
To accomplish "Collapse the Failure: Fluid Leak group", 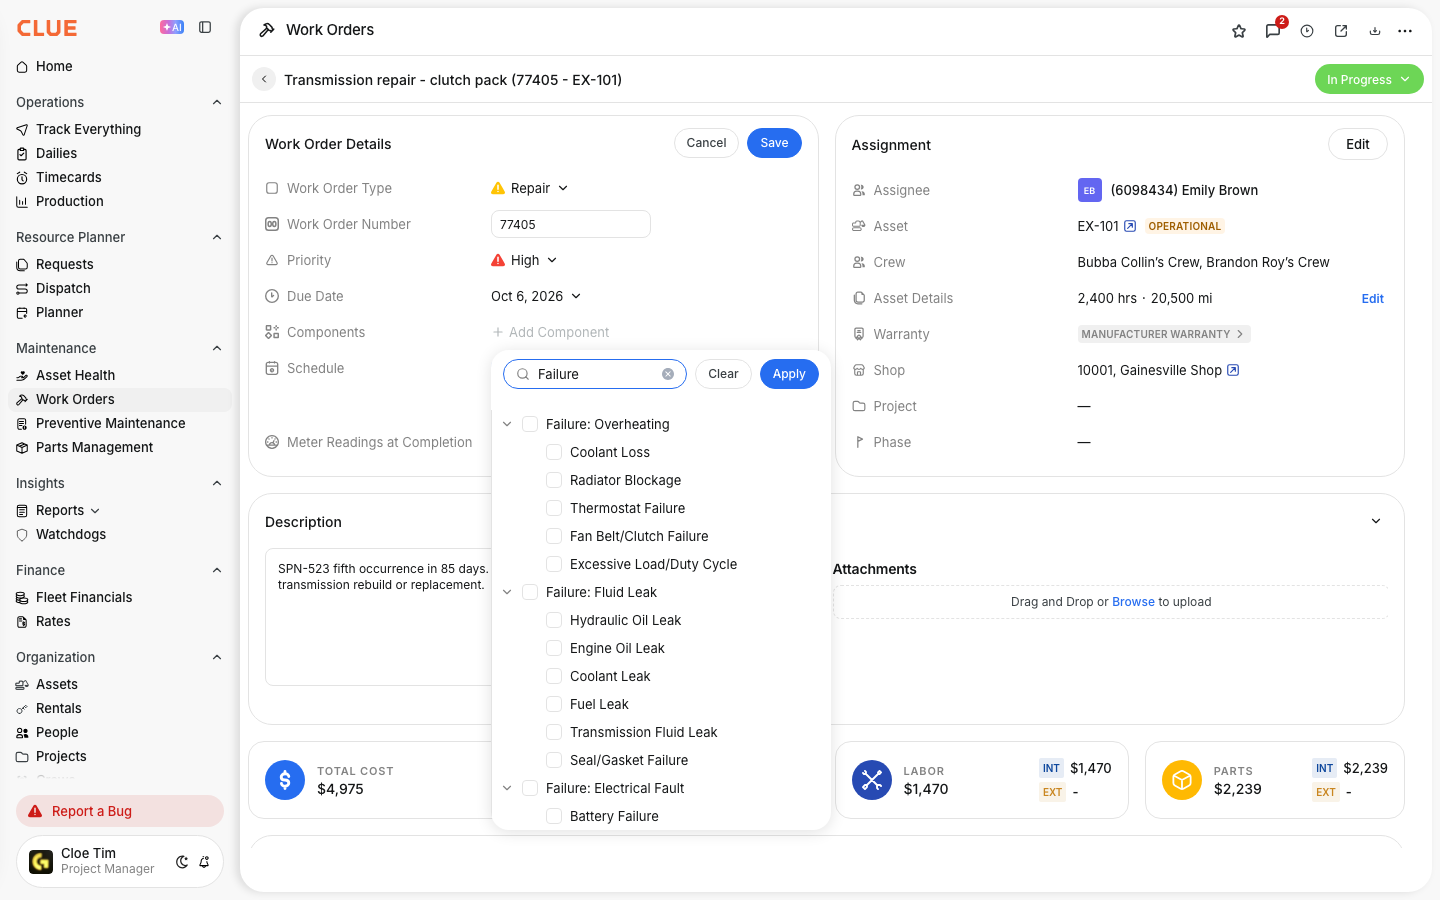I will [507, 592].
